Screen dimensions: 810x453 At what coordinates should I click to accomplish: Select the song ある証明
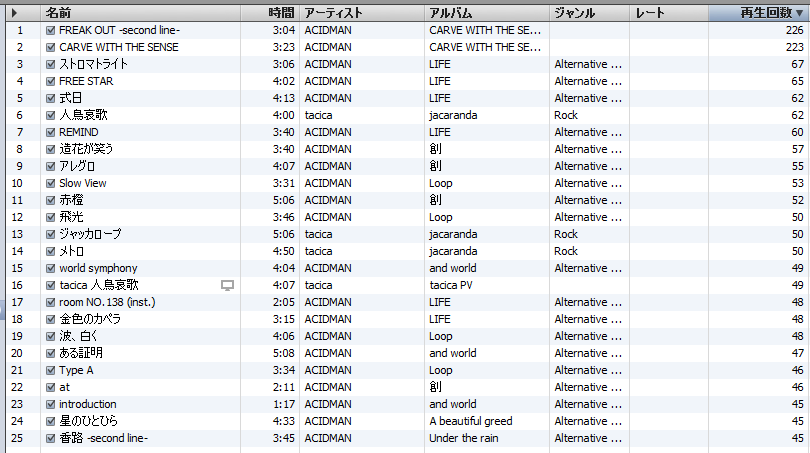pyautogui.click(x=81, y=353)
